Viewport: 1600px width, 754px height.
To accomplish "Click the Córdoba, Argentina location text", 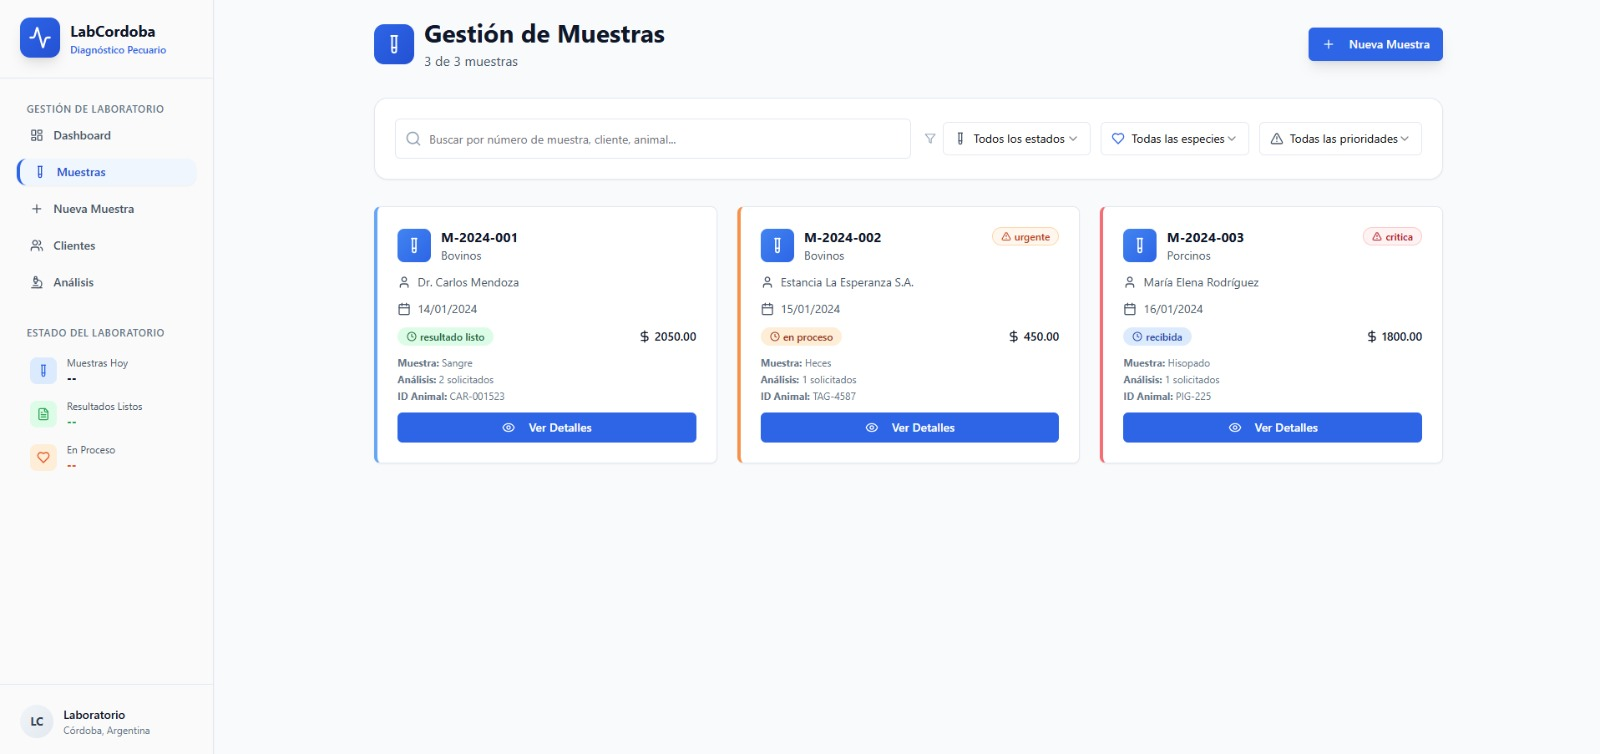I will (x=106, y=731).
